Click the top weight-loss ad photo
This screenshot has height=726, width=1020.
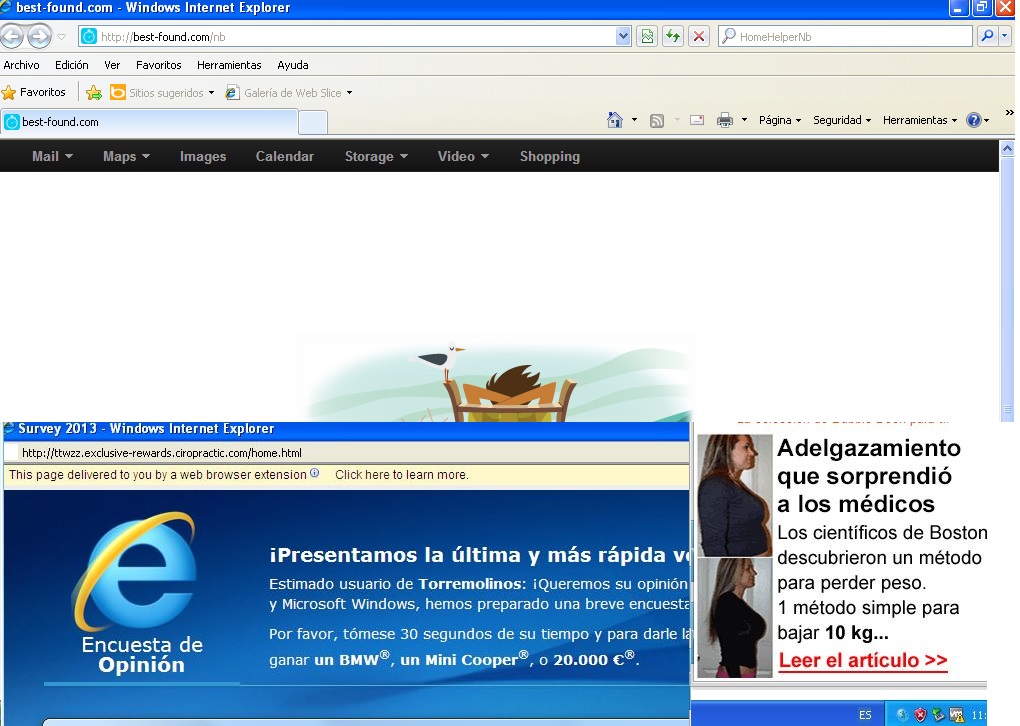[x=734, y=496]
